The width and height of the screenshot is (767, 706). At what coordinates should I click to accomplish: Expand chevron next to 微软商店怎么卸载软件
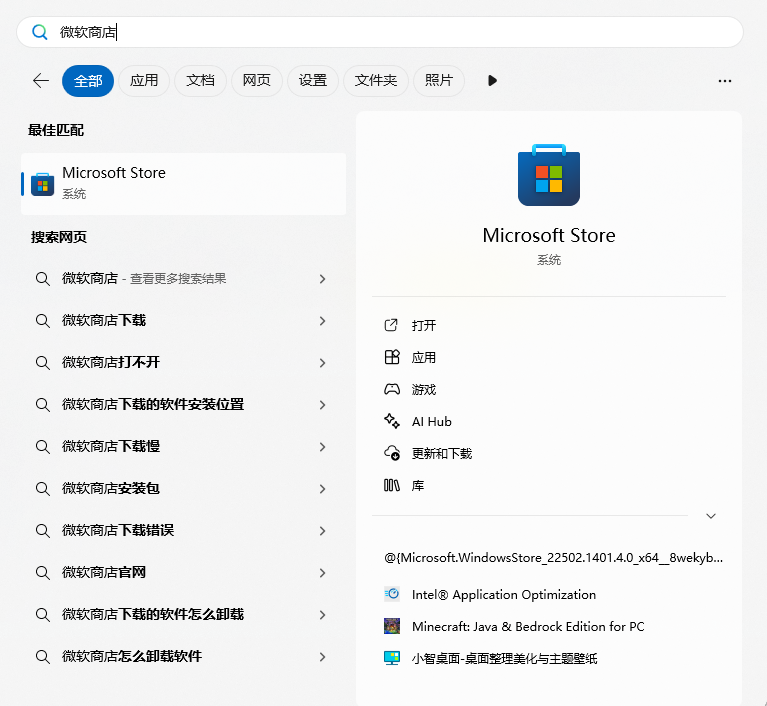click(x=322, y=657)
